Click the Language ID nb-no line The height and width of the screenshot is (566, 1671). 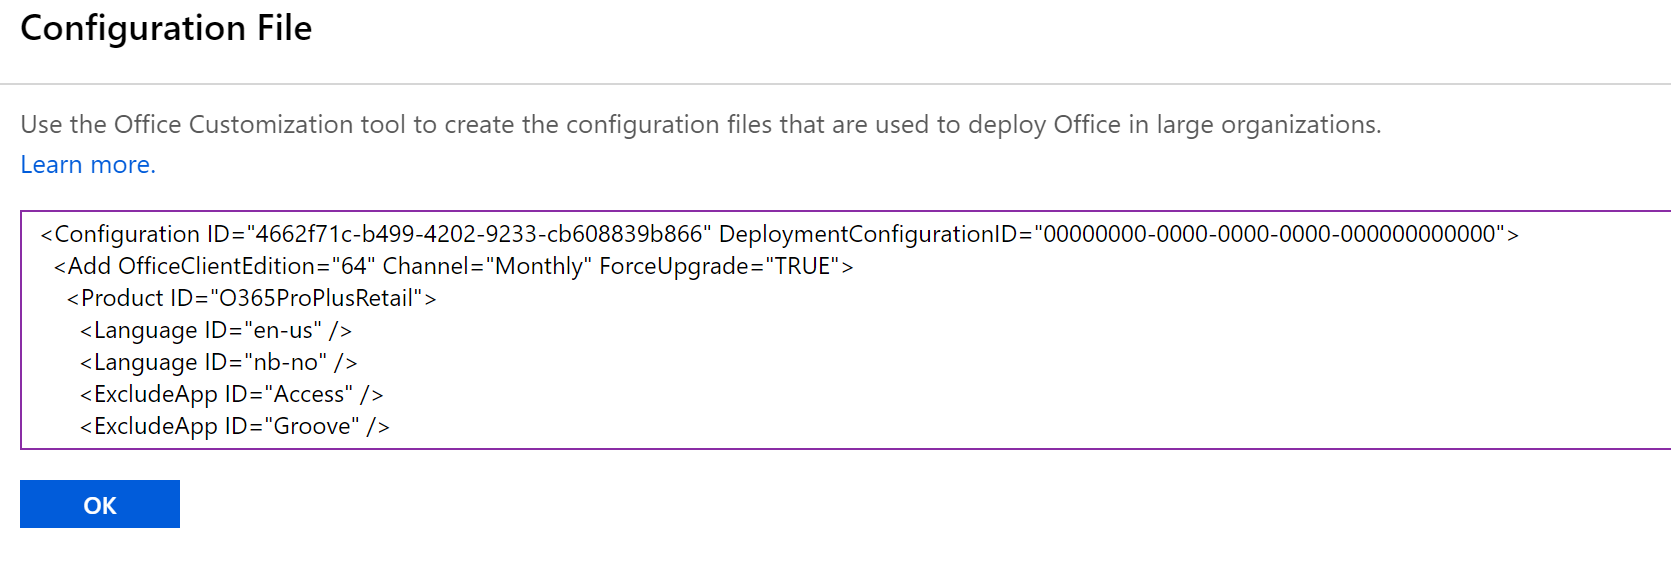point(218,362)
